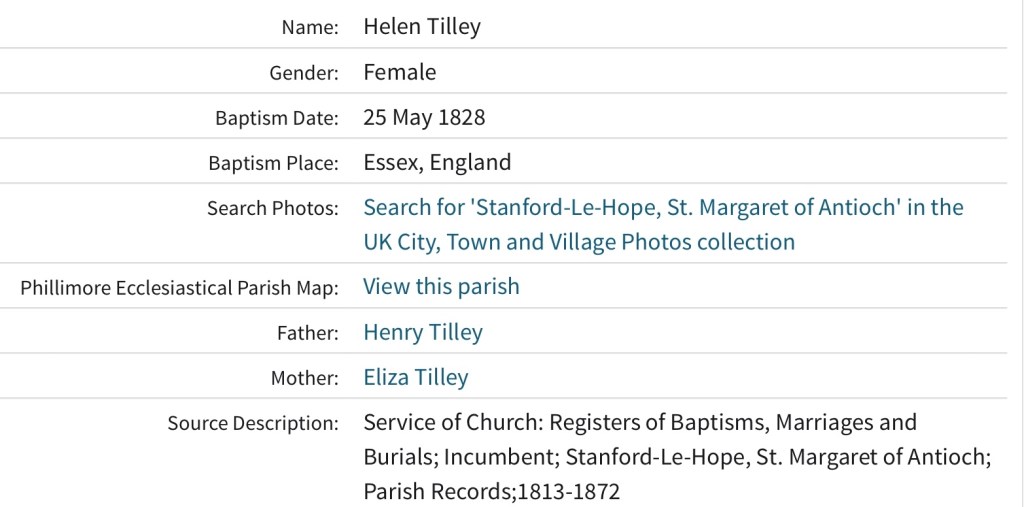
Task: Click the 'Name:' field label
Action: click(310, 28)
